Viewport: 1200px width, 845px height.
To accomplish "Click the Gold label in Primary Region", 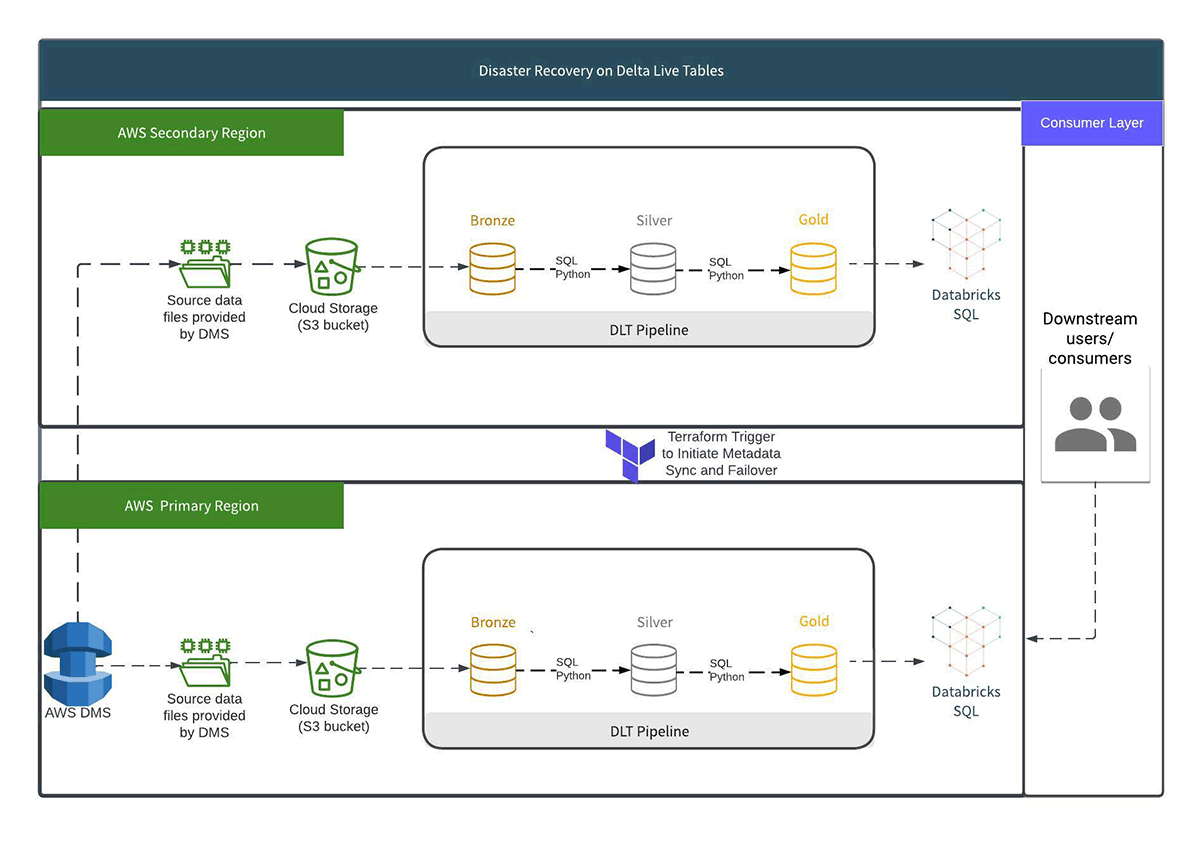I will 814,621.
